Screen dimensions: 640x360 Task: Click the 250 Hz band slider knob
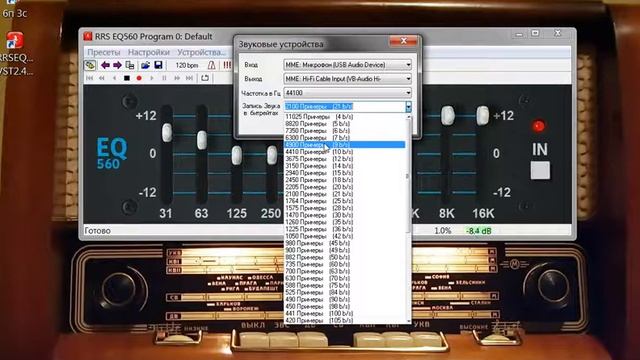[x=272, y=156]
